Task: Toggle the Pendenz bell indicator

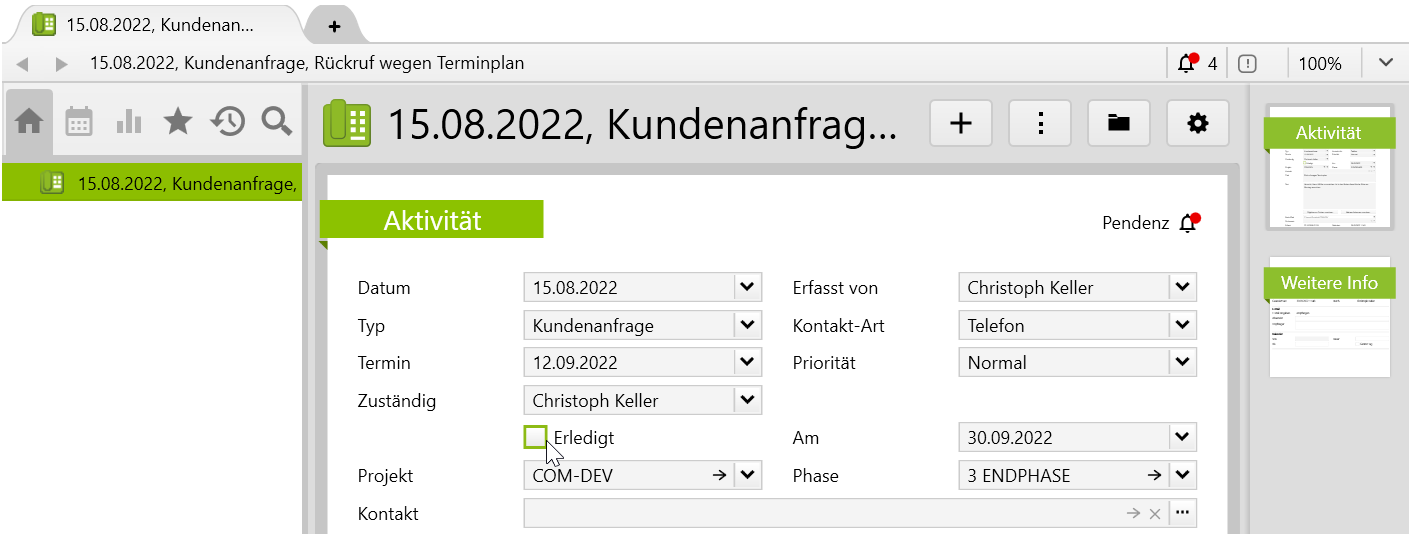Action: [x=1188, y=223]
